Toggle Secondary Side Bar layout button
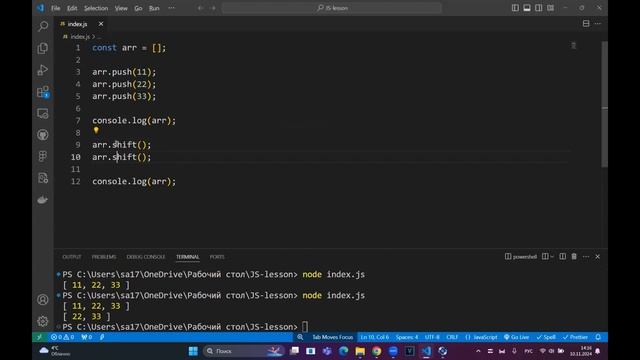The height and width of the screenshot is (360, 640). tap(539, 8)
